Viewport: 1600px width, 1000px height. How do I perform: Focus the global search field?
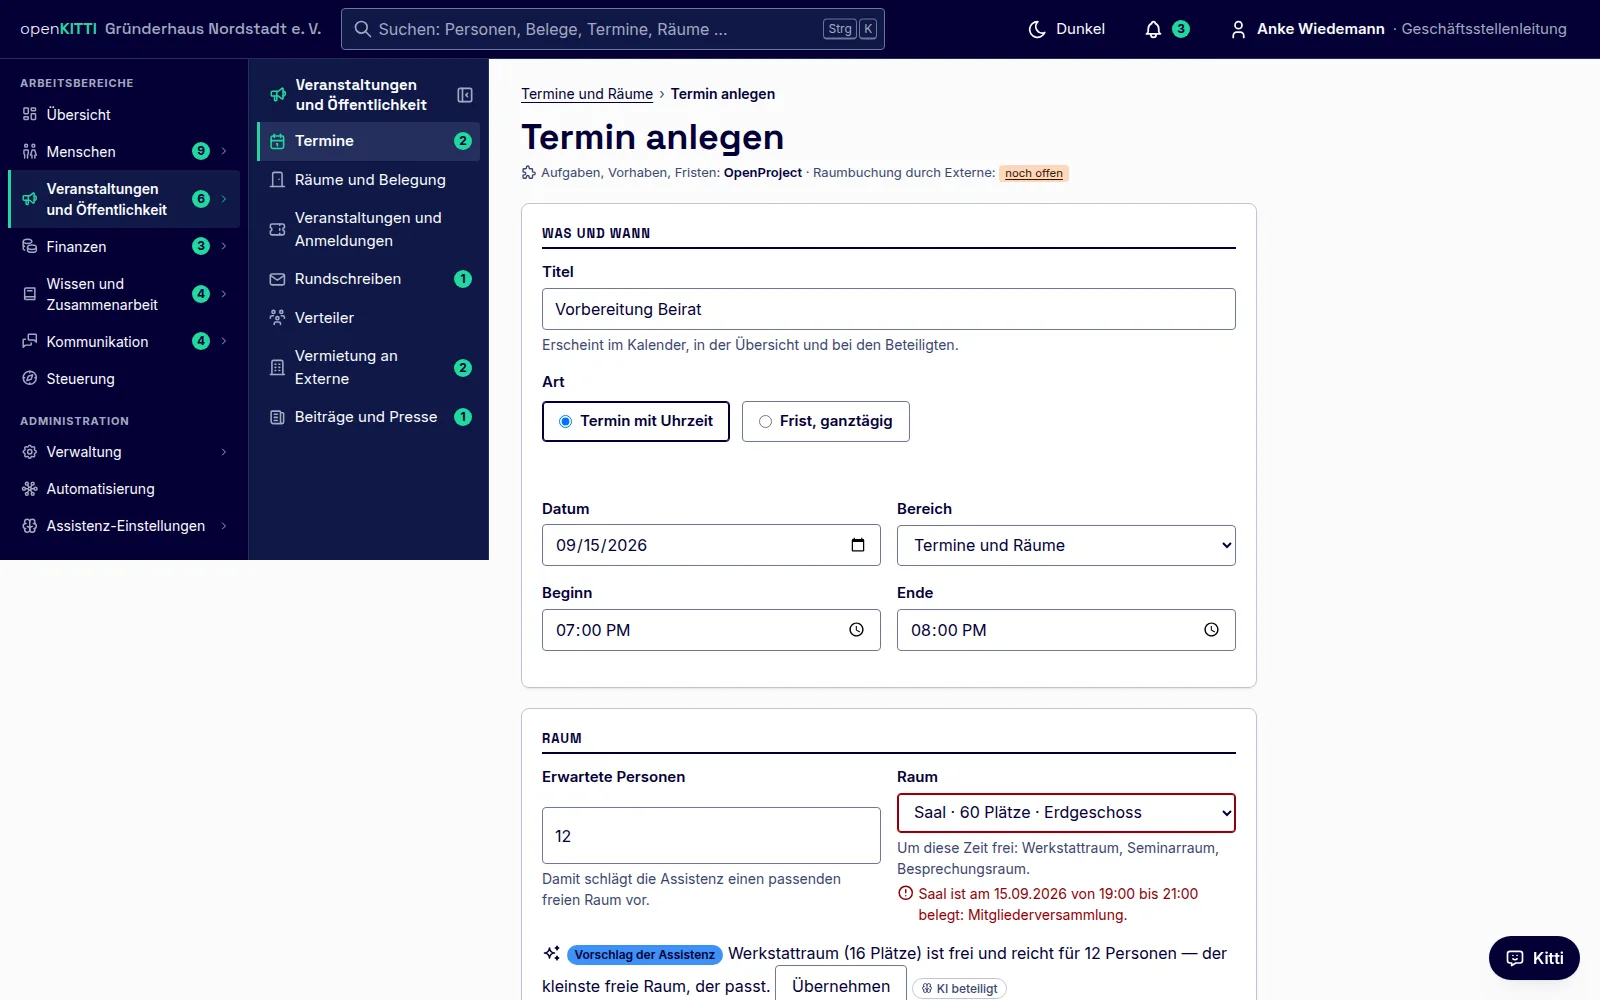(x=612, y=29)
